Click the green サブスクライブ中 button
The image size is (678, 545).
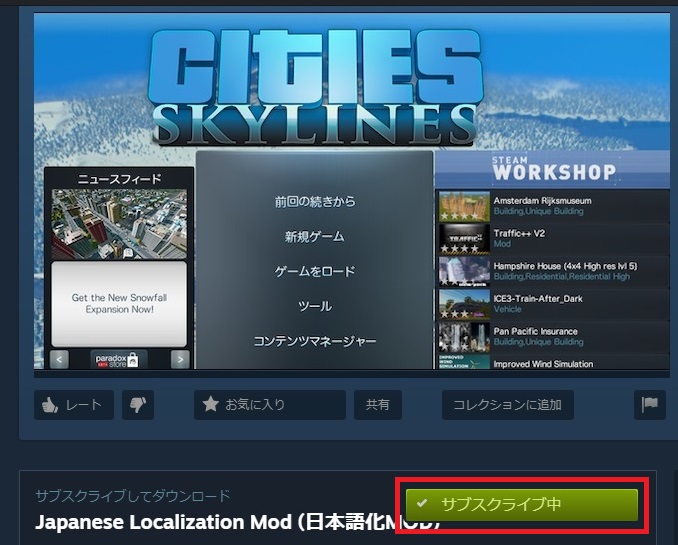[x=522, y=505]
